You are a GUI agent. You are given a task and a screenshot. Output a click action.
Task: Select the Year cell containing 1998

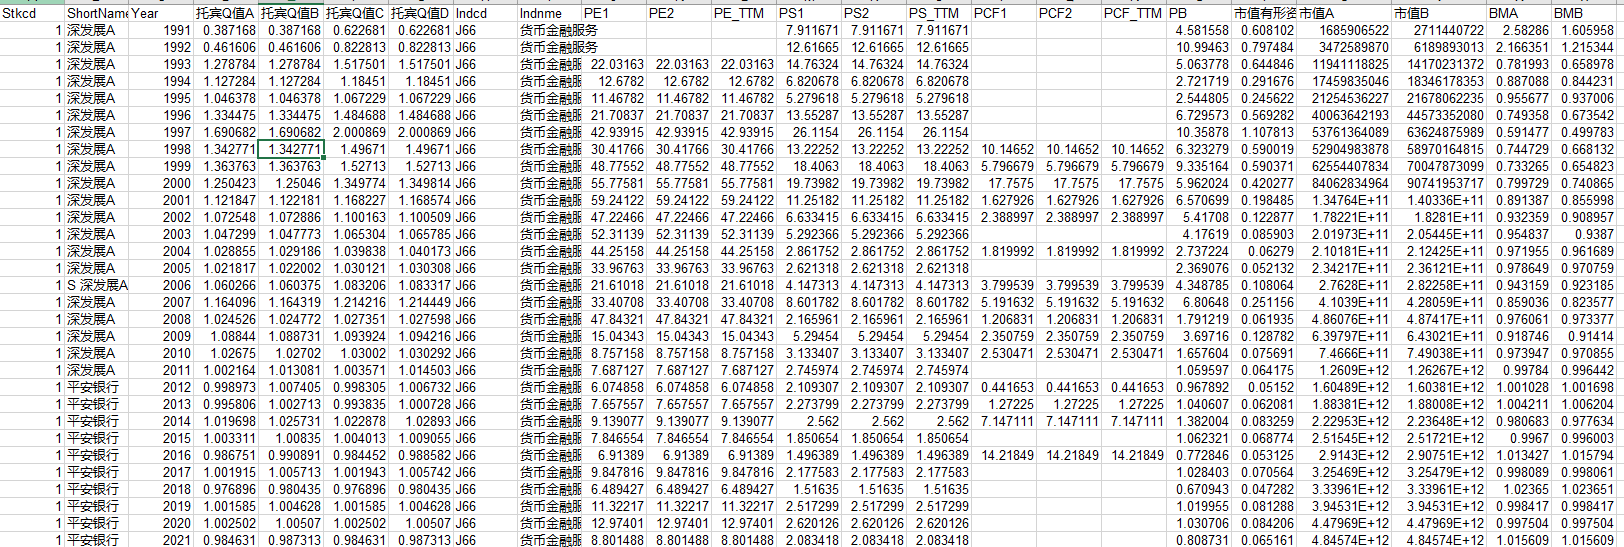(161, 149)
